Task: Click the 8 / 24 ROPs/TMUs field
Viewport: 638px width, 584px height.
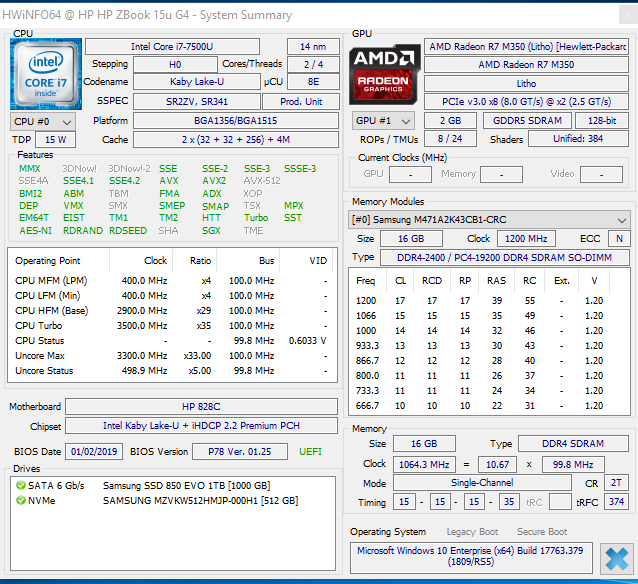Action: [450, 139]
